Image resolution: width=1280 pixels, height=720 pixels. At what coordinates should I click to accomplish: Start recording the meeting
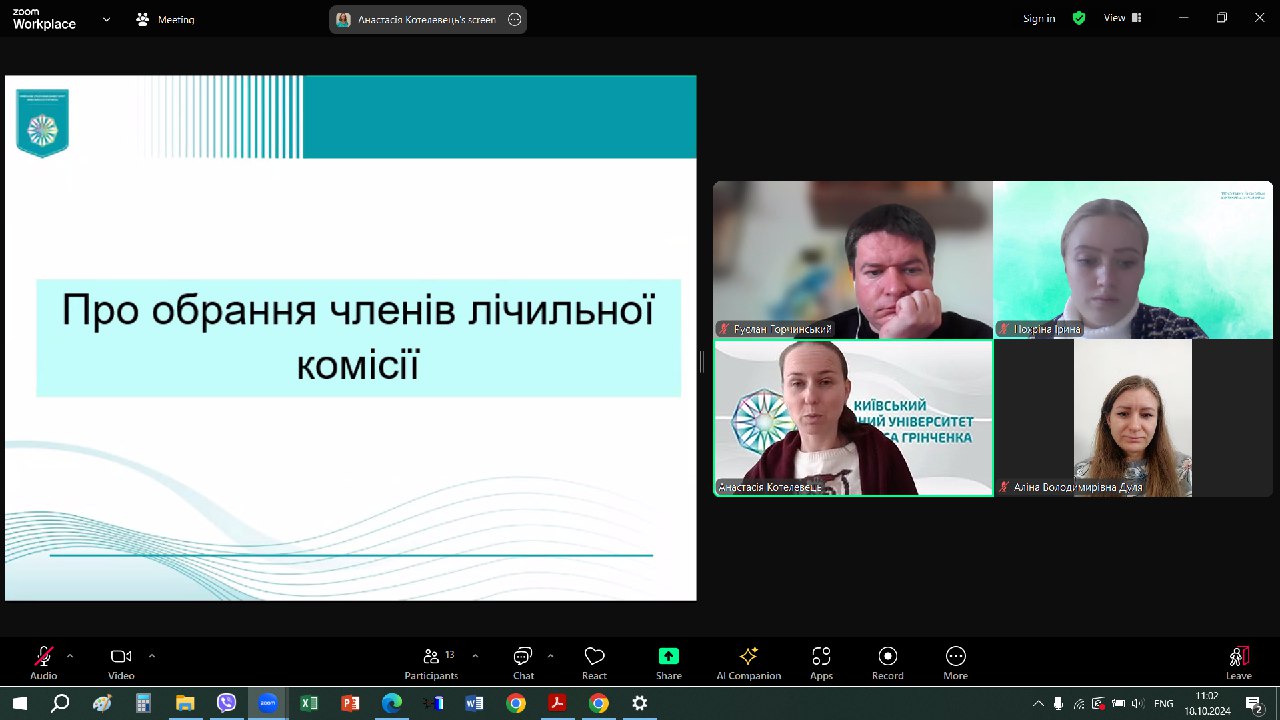point(887,662)
